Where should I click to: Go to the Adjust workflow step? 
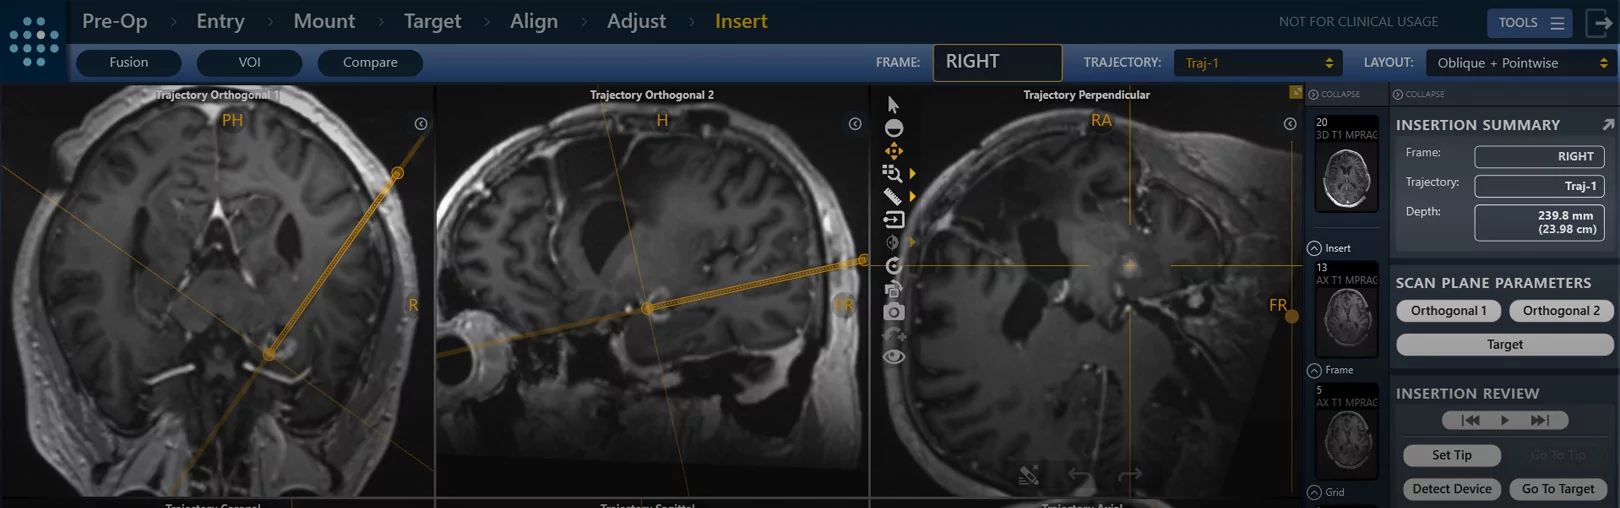click(x=636, y=21)
